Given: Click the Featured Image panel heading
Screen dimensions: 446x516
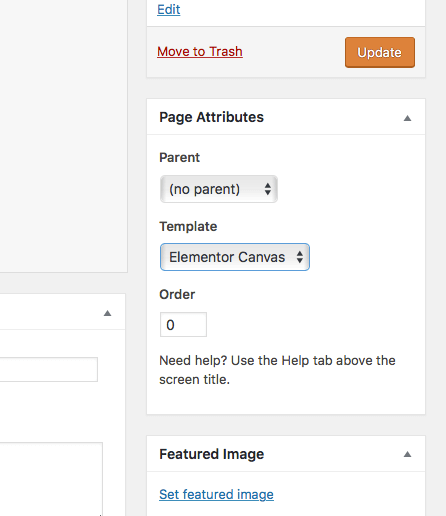Looking at the screenshot, I should tap(211, 454).
